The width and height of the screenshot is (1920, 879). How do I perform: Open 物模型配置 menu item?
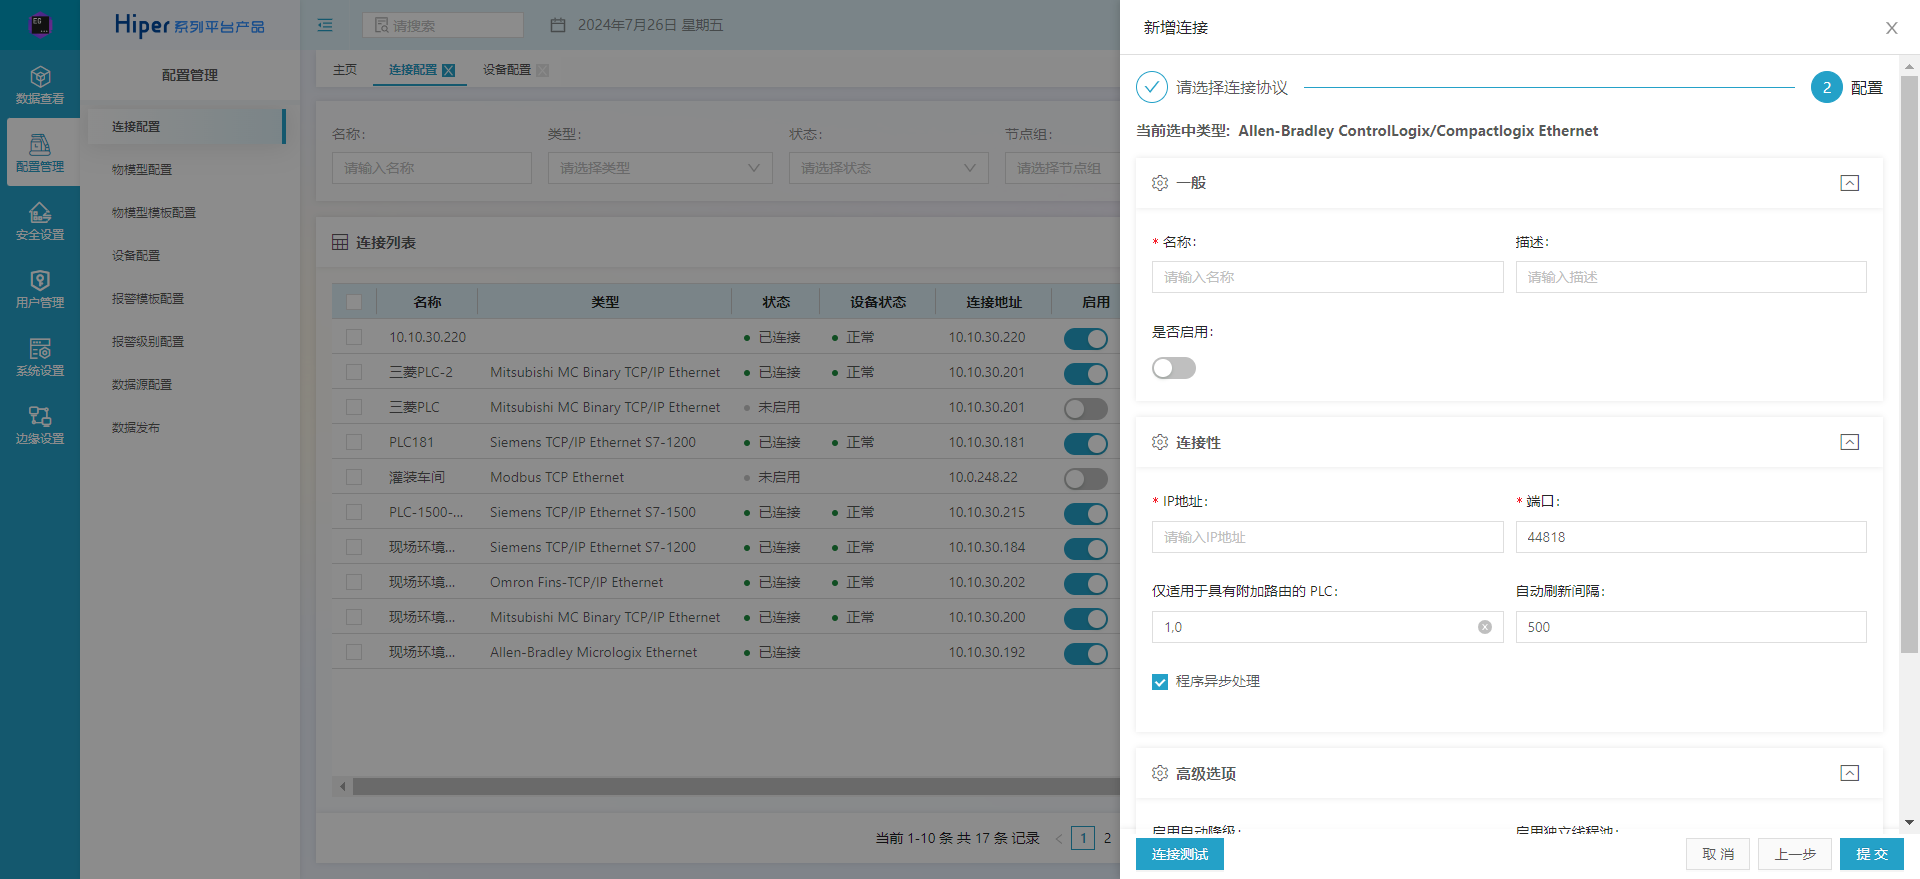click(142, 170)
